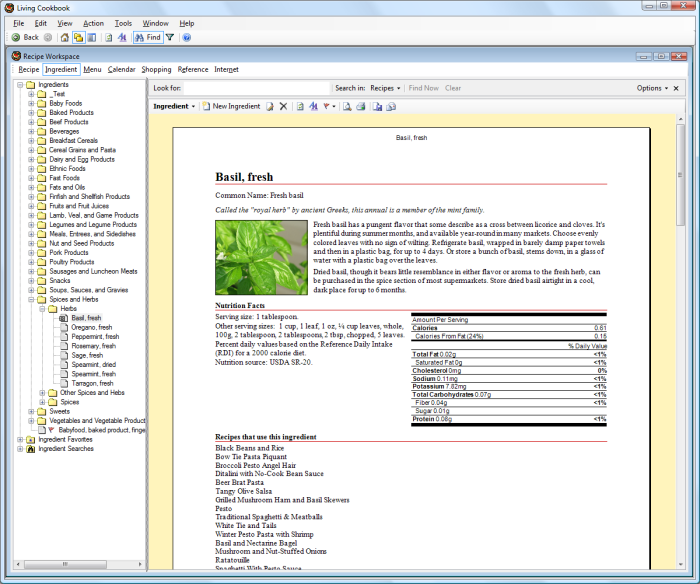Select the Sweets folder

click(x=59, y=411)
